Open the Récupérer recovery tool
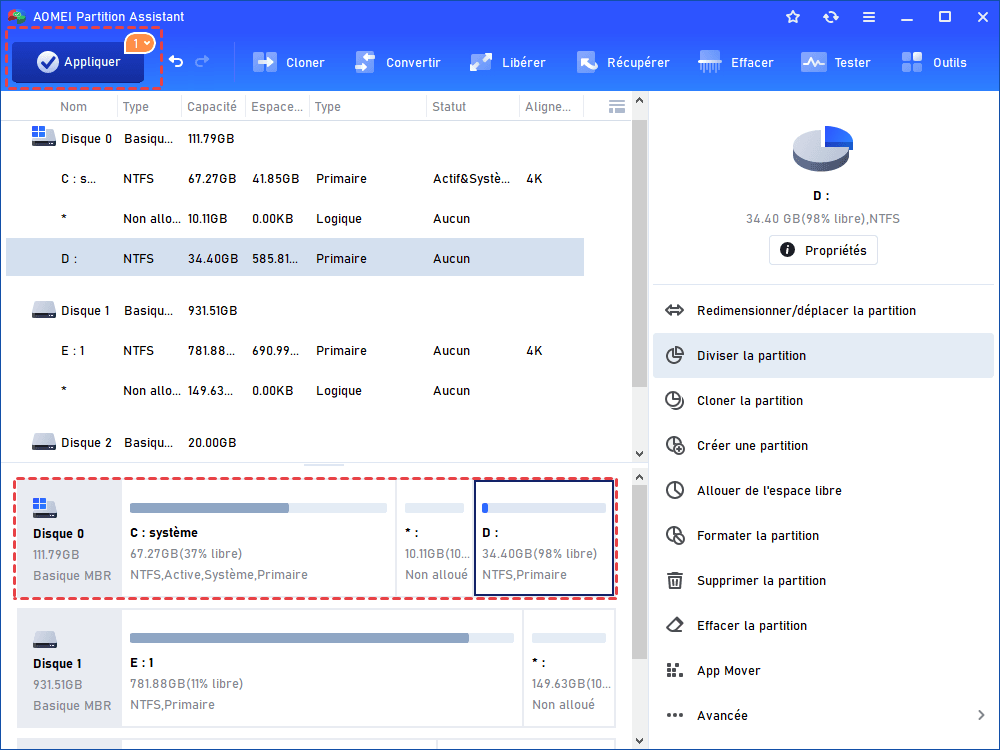 point(587,62)
